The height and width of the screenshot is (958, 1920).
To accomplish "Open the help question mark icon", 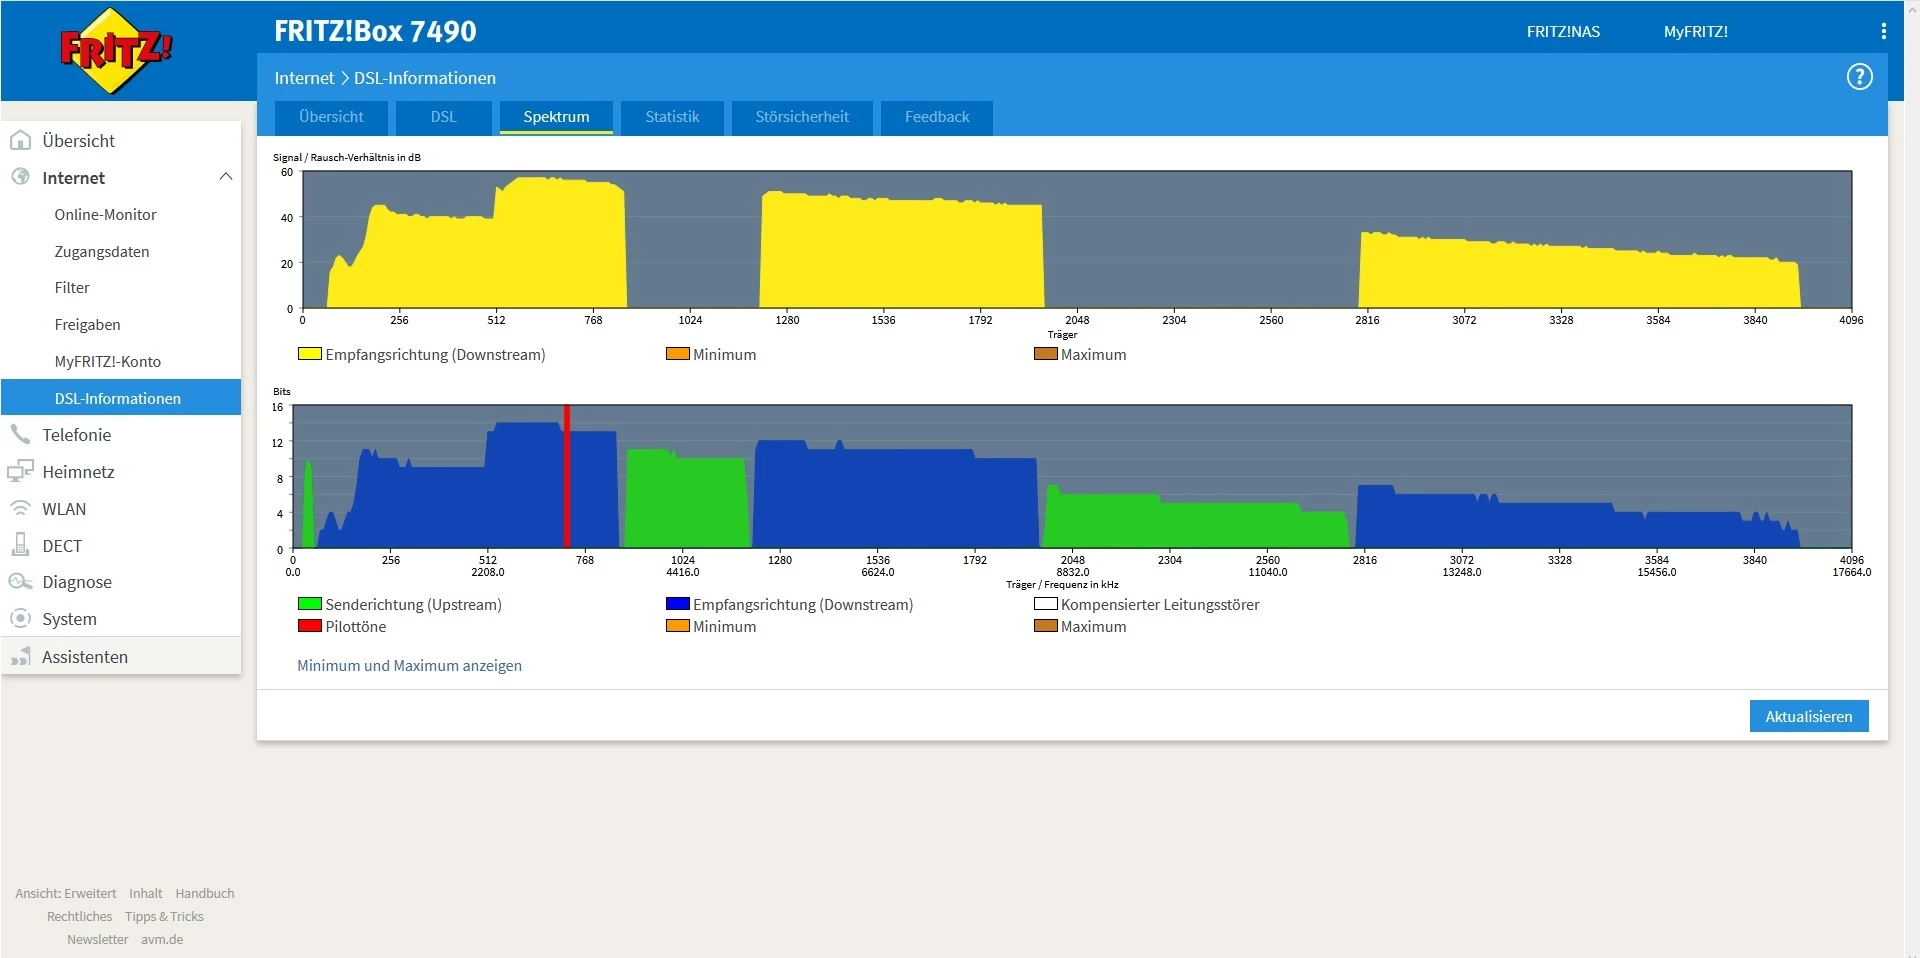I will click(x=1859, y=77).
